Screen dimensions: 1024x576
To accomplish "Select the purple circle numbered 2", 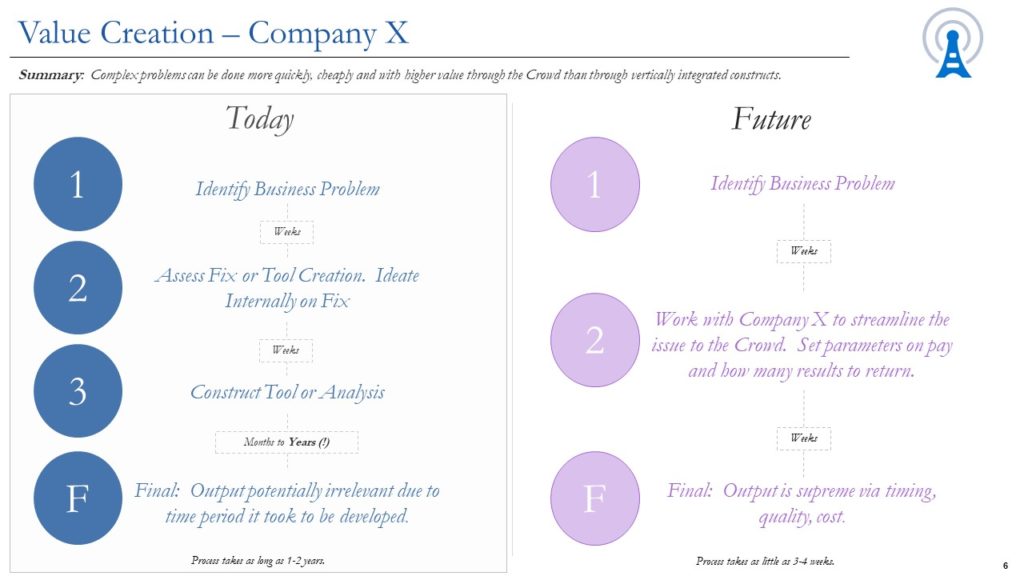I will click(595, 340).
